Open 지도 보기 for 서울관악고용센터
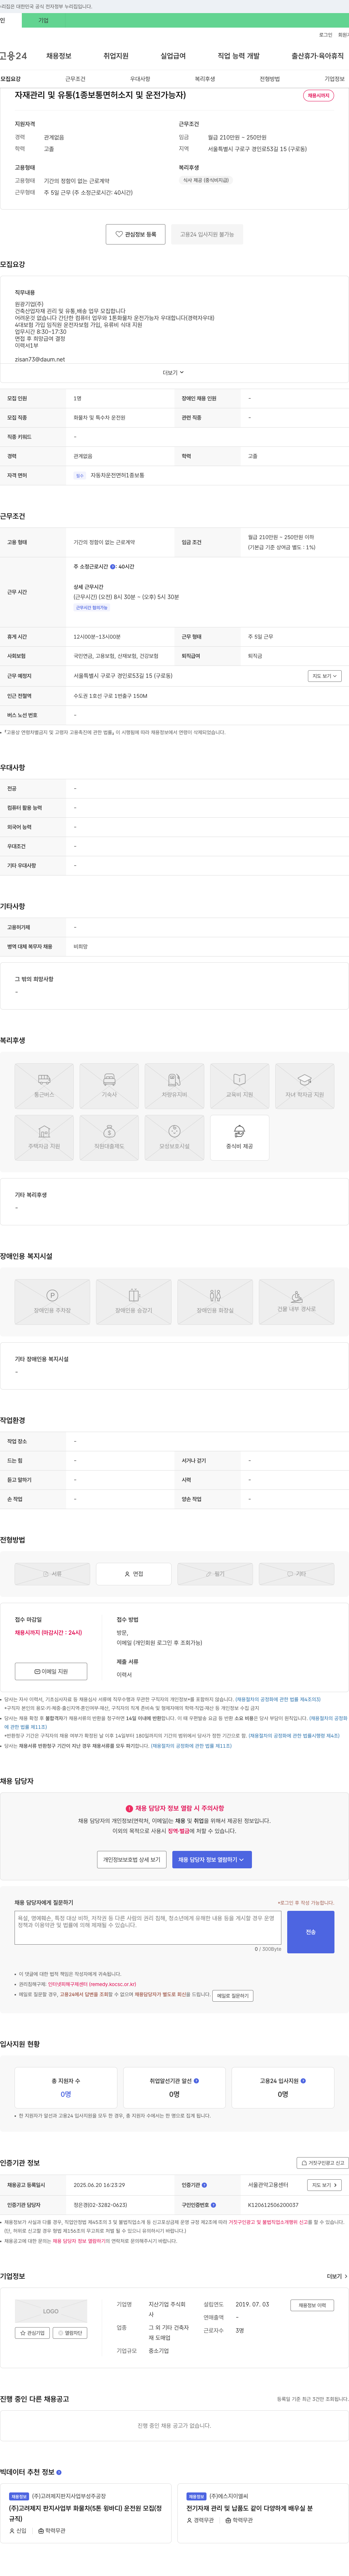349x2576 pixels. point(324,2185)
